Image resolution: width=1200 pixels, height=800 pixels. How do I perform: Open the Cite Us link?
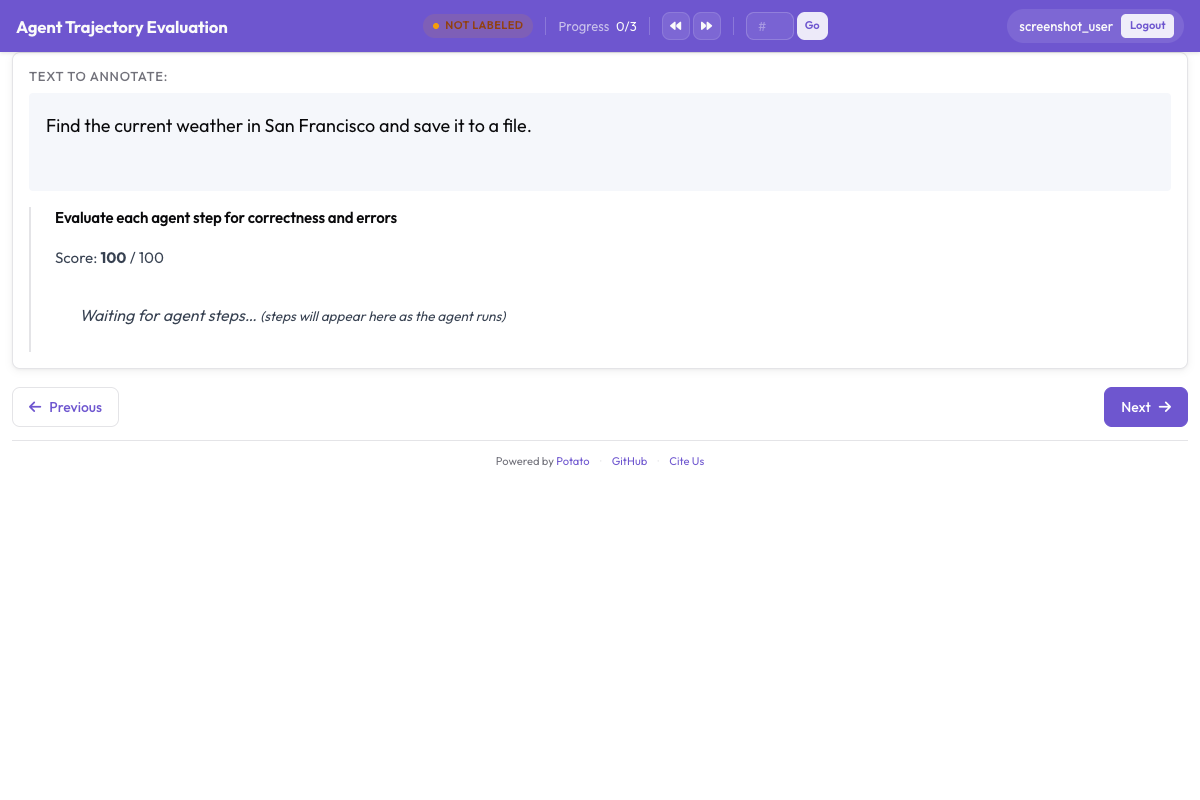686,461
